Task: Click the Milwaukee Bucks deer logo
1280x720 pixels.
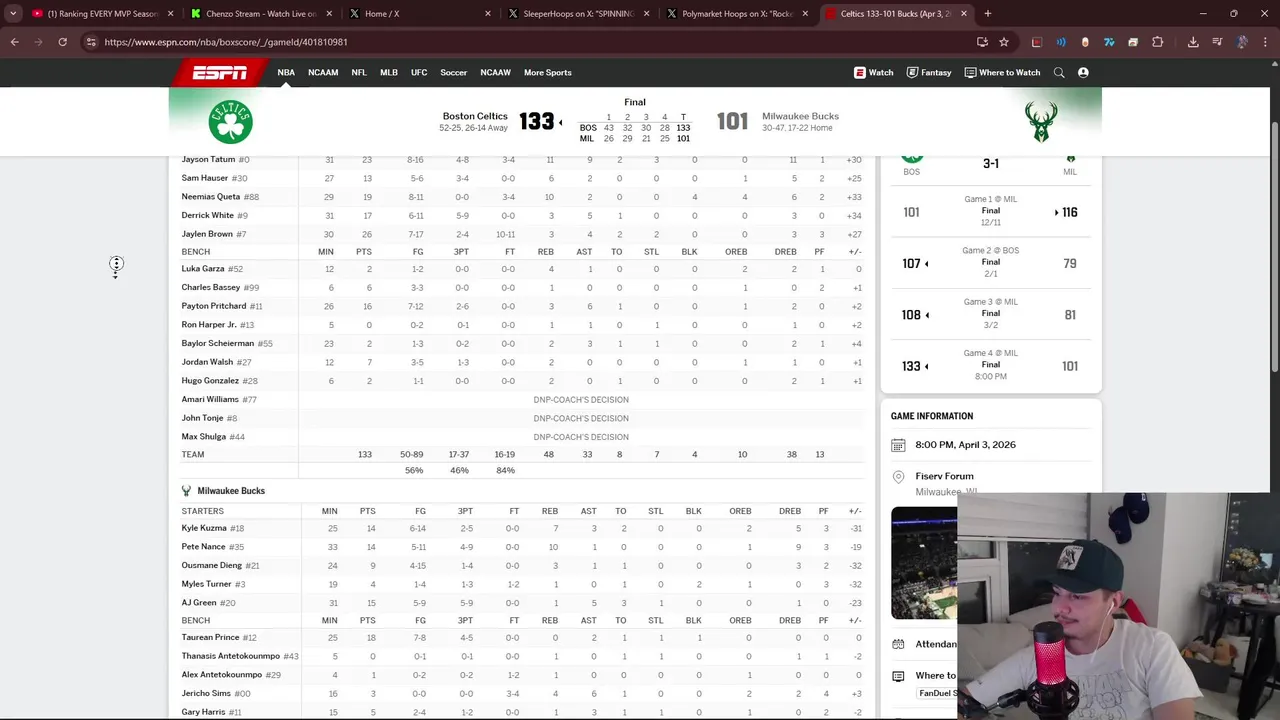Action: click(1041, 122)
